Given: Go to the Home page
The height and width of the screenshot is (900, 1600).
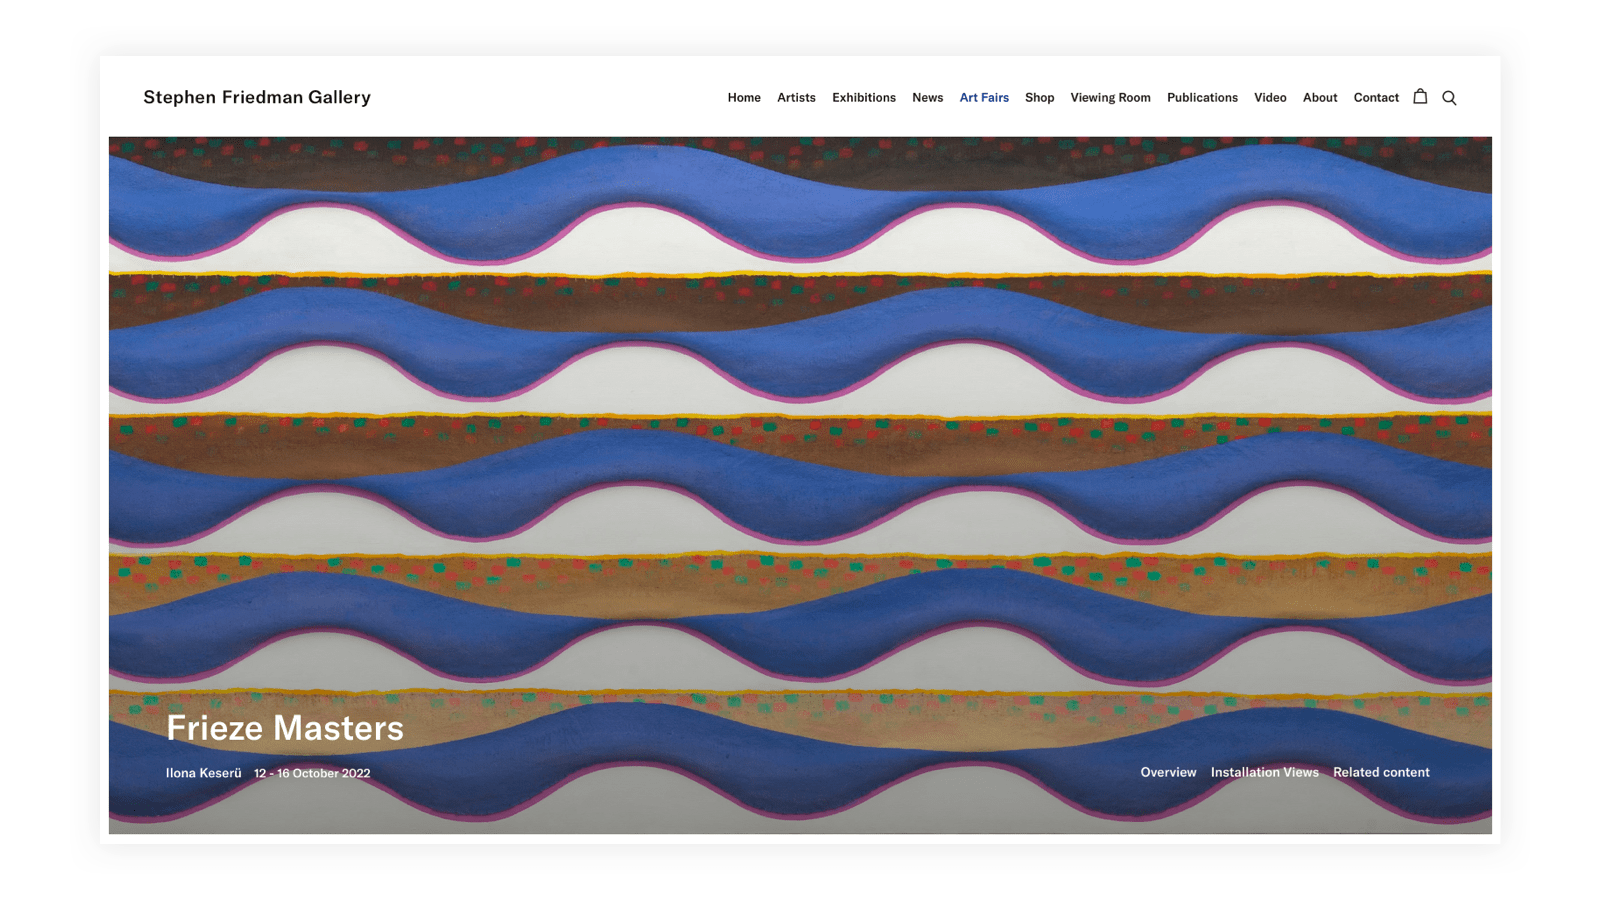Looking at the screenshot, I should pyautogui.click(x=744, y=98).
